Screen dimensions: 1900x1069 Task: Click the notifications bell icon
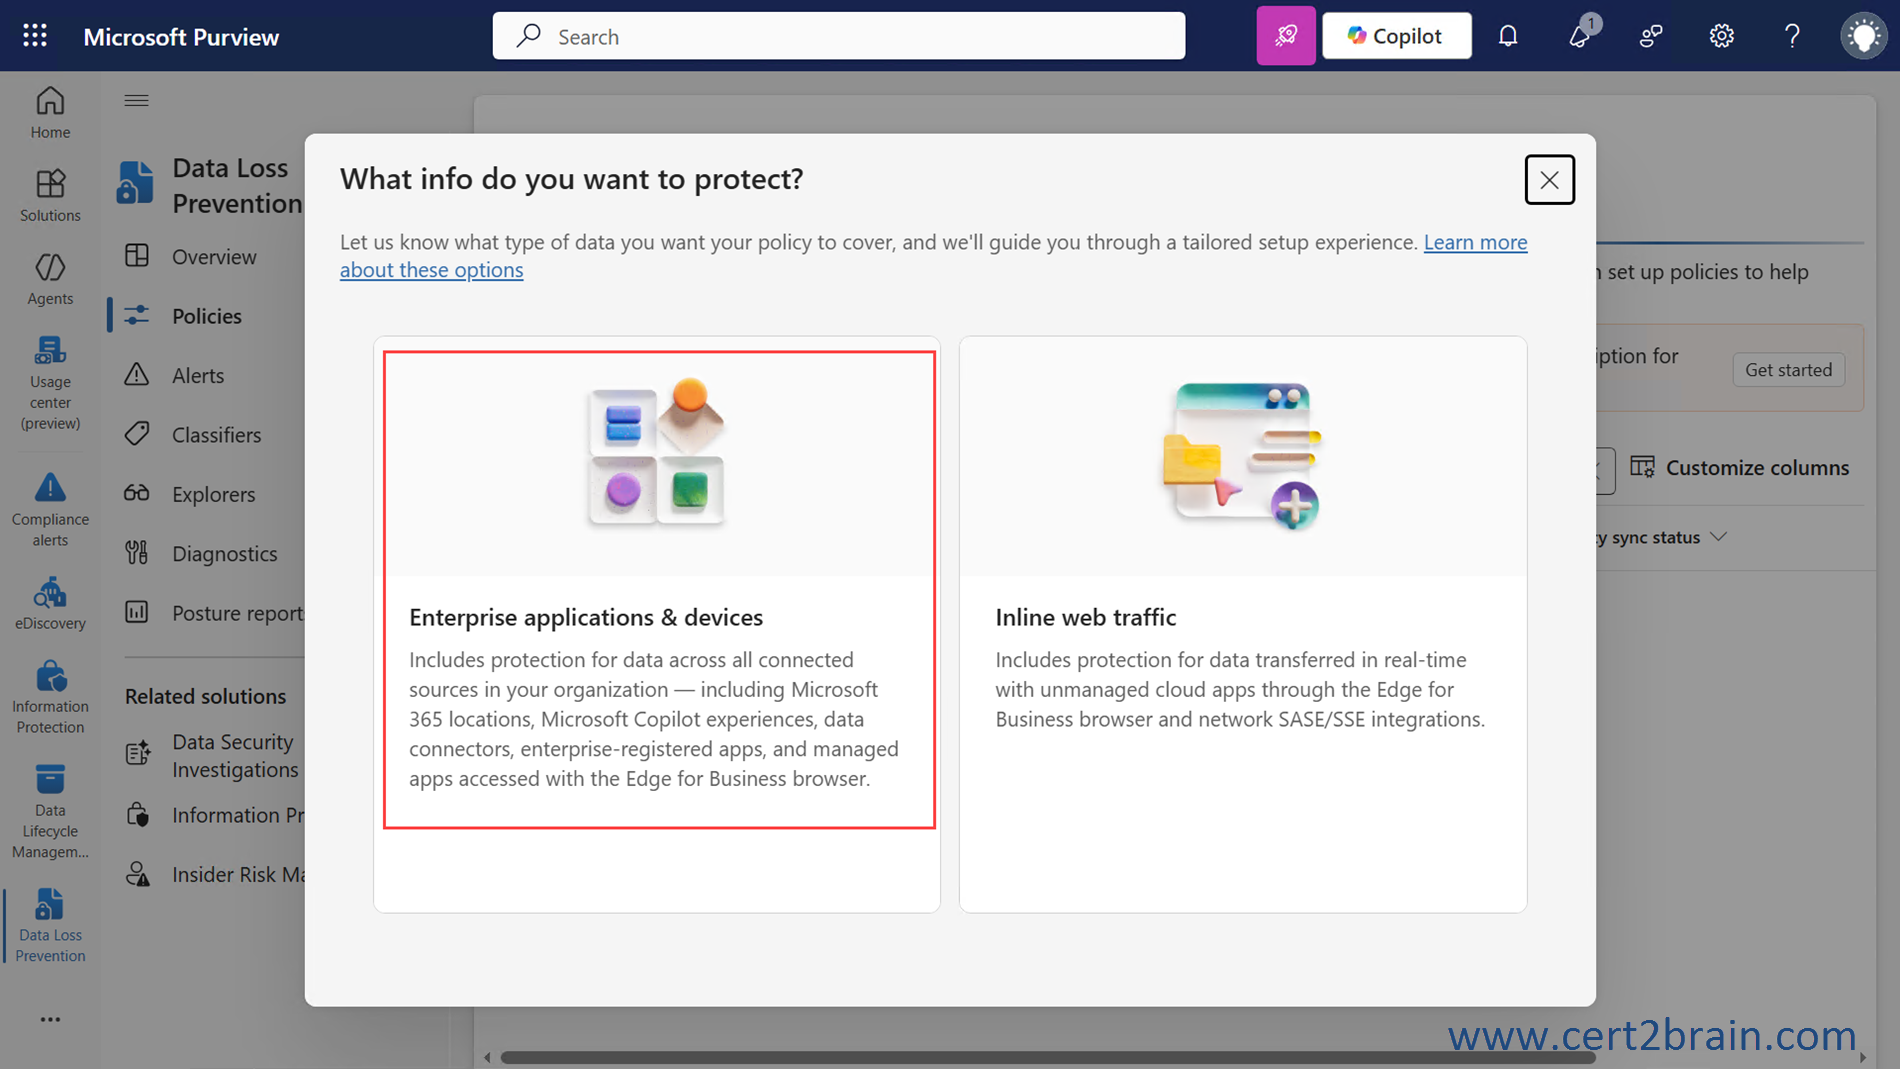[1507, 36]
